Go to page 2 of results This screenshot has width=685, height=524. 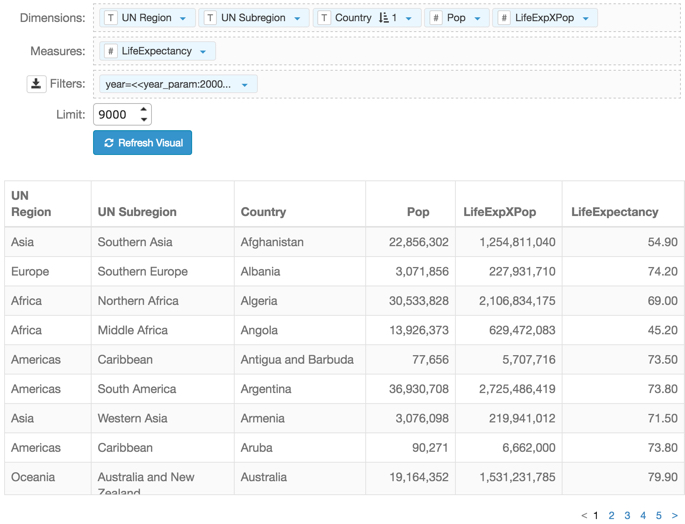(611, 515)
